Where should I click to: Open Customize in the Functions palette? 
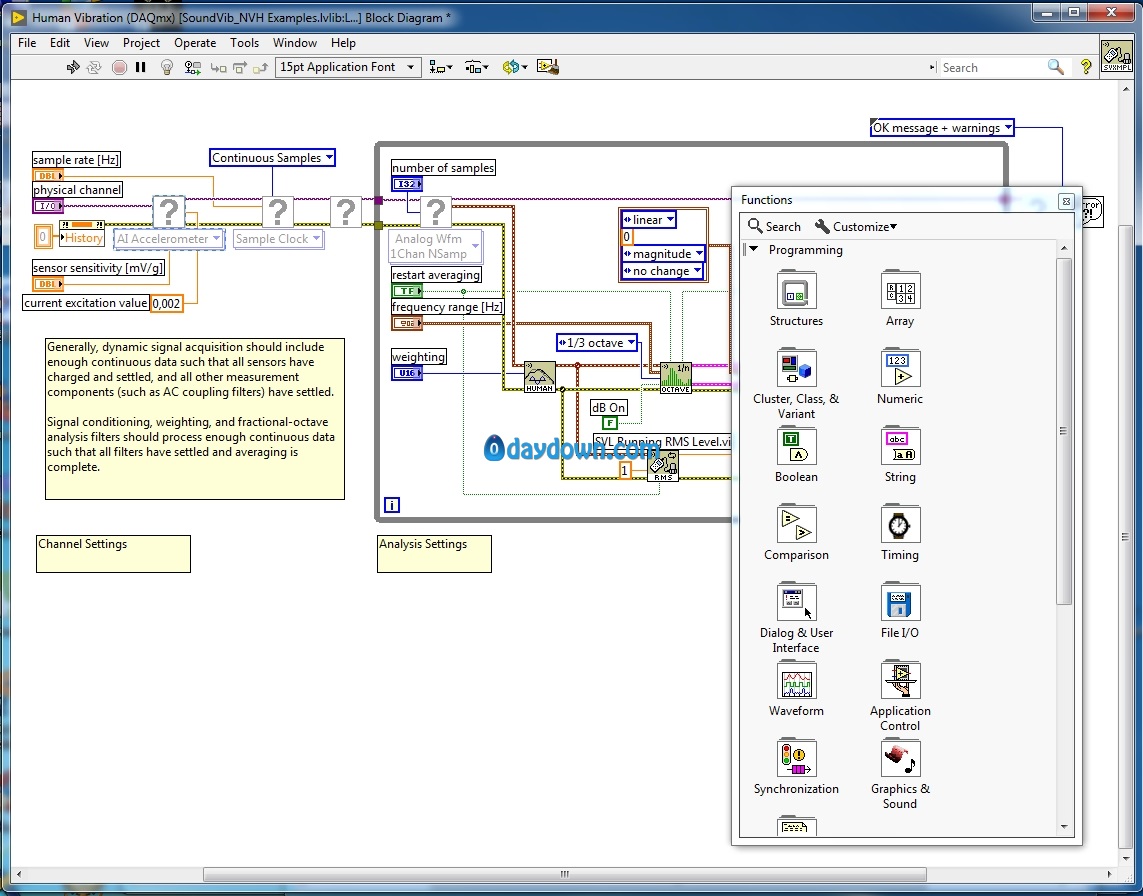tap(856, 227)
